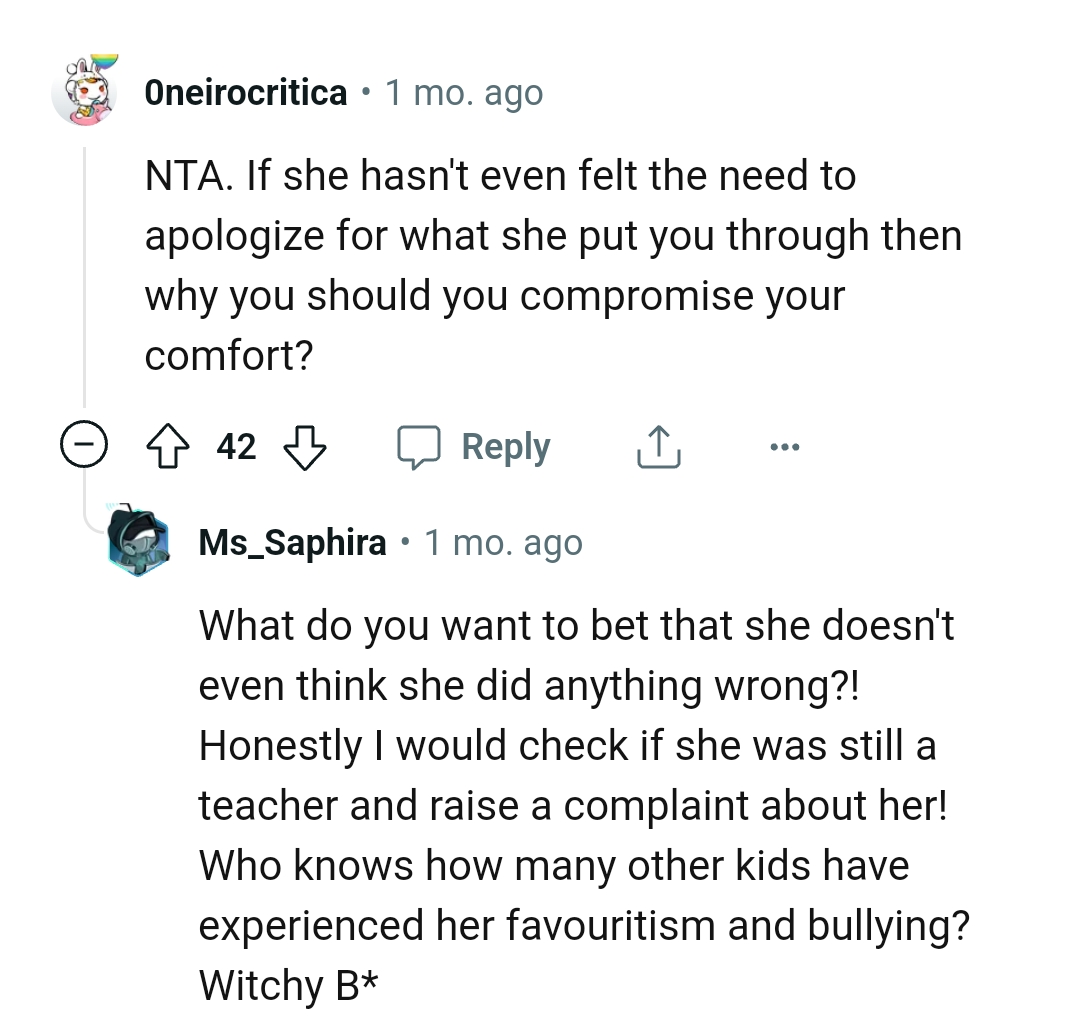Open the share options for Oneirocritica's comment
Viewport: 1080px width, 1027px height.
click(658, 446)
